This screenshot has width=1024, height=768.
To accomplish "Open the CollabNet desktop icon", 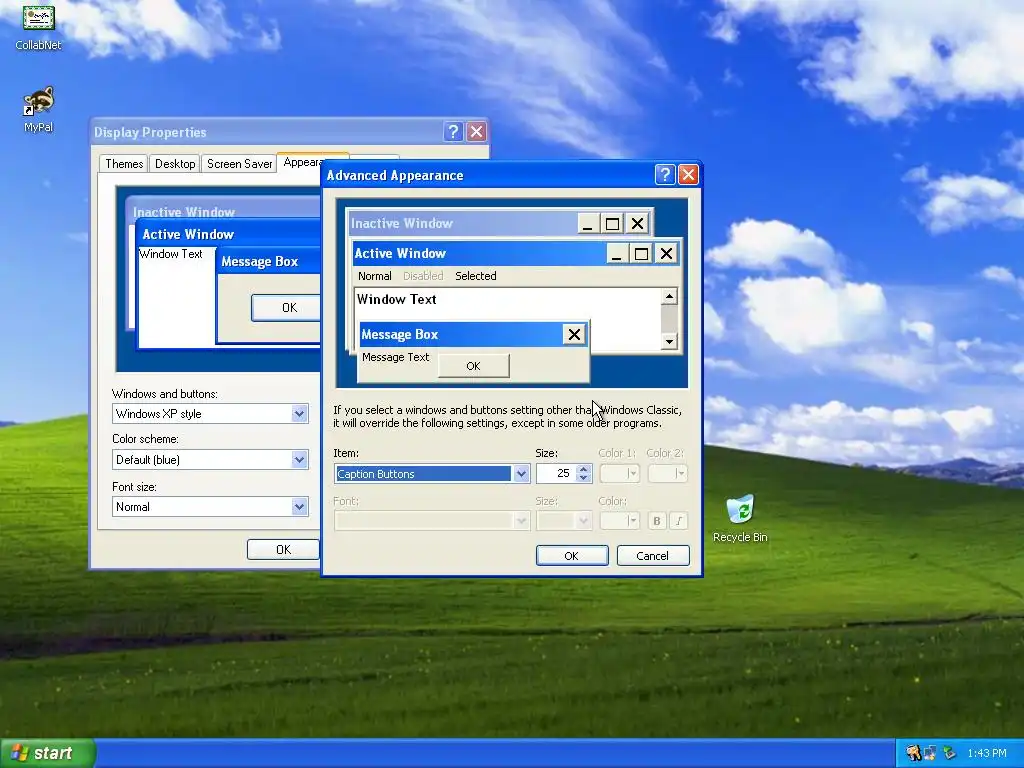I will pyautogui.click(x=38, y=27).
